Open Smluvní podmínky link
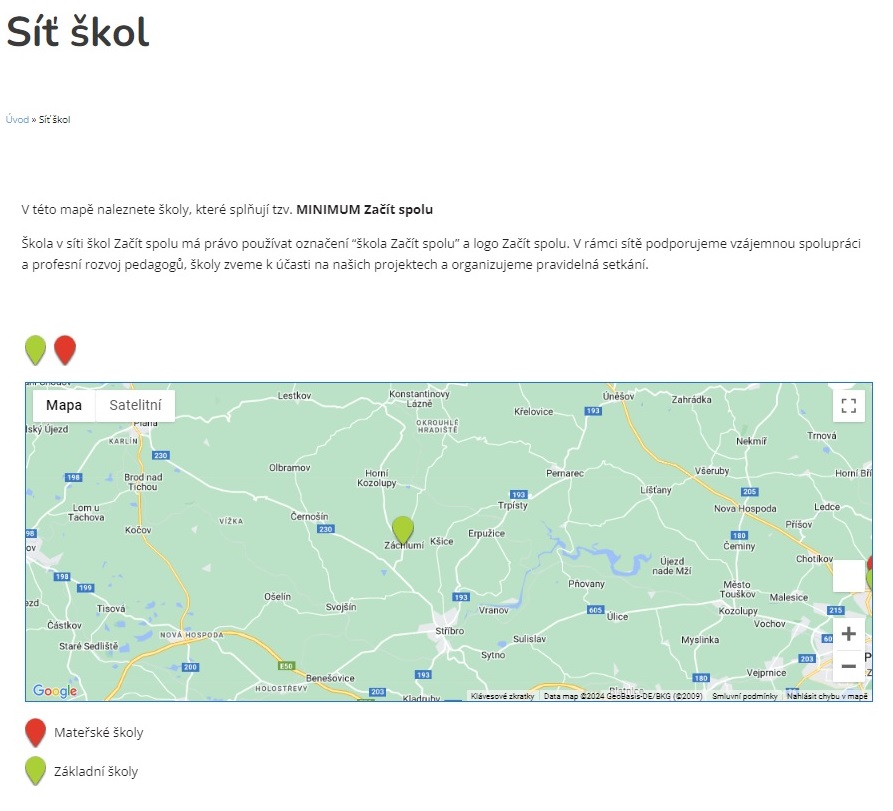 (744, 696)
